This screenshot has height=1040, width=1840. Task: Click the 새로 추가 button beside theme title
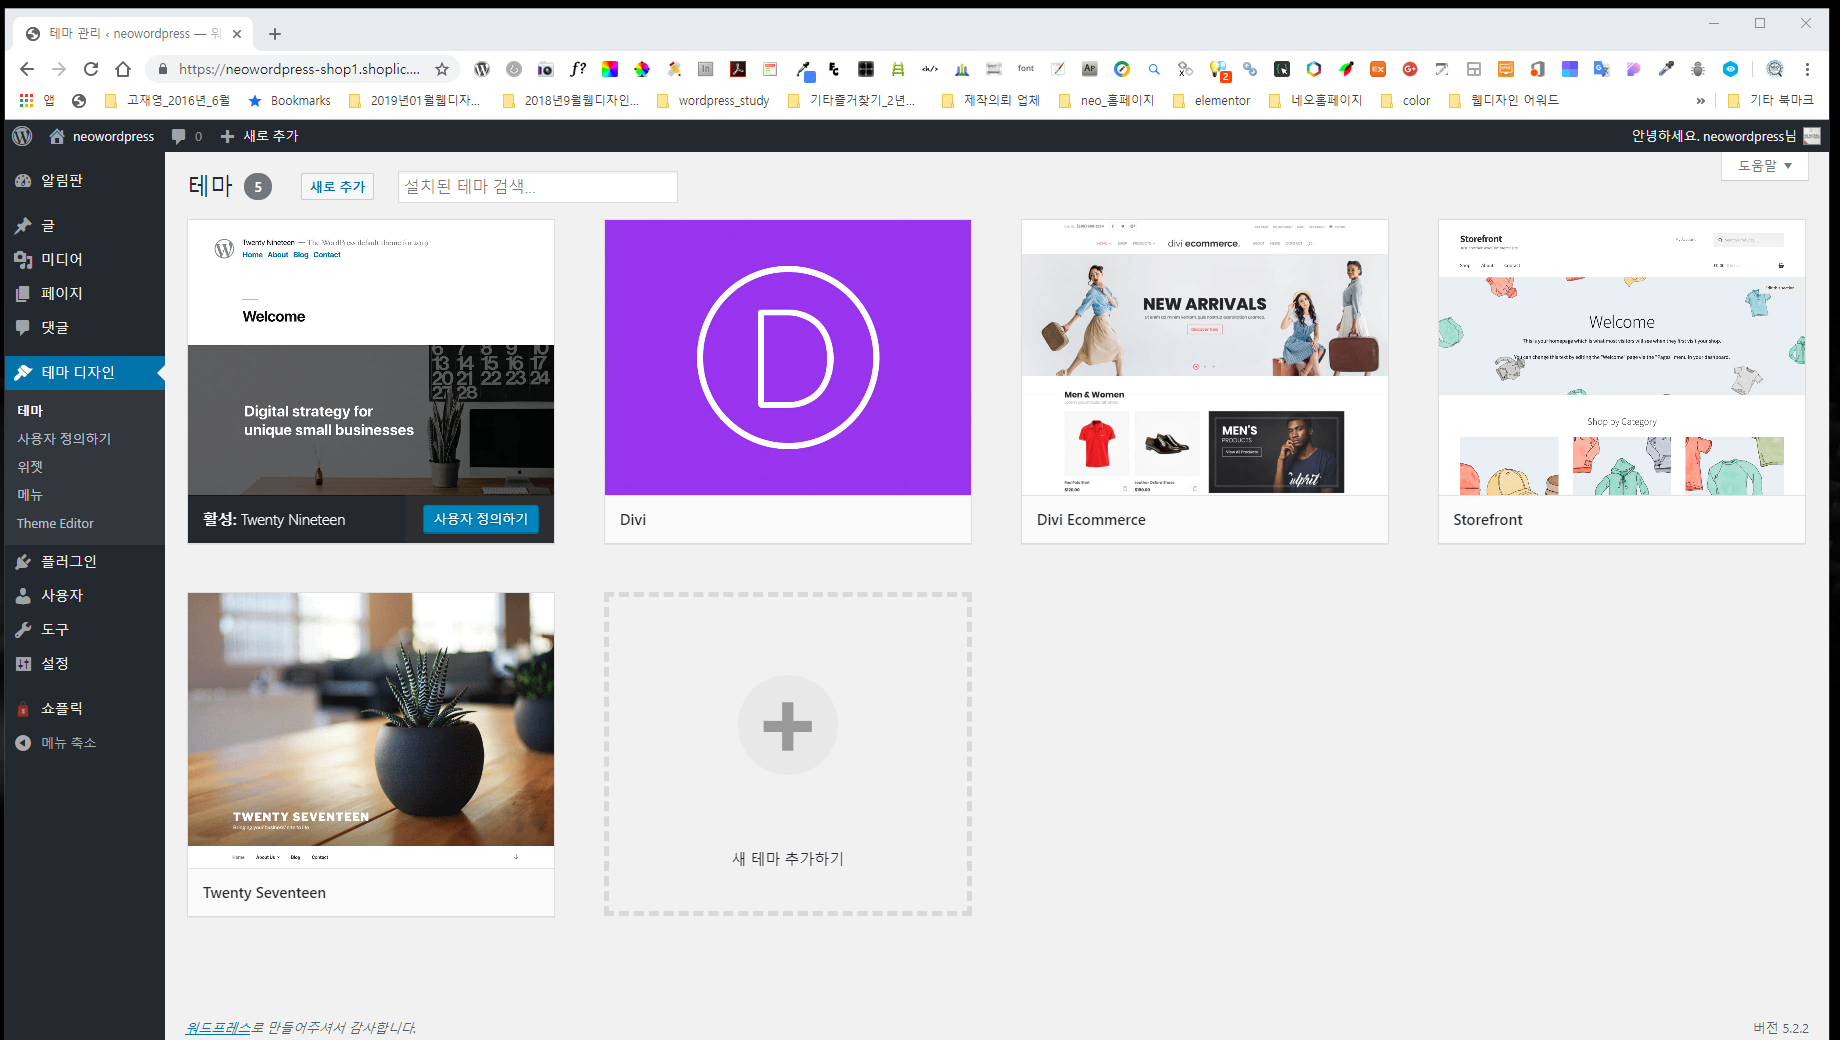point(337,187)
